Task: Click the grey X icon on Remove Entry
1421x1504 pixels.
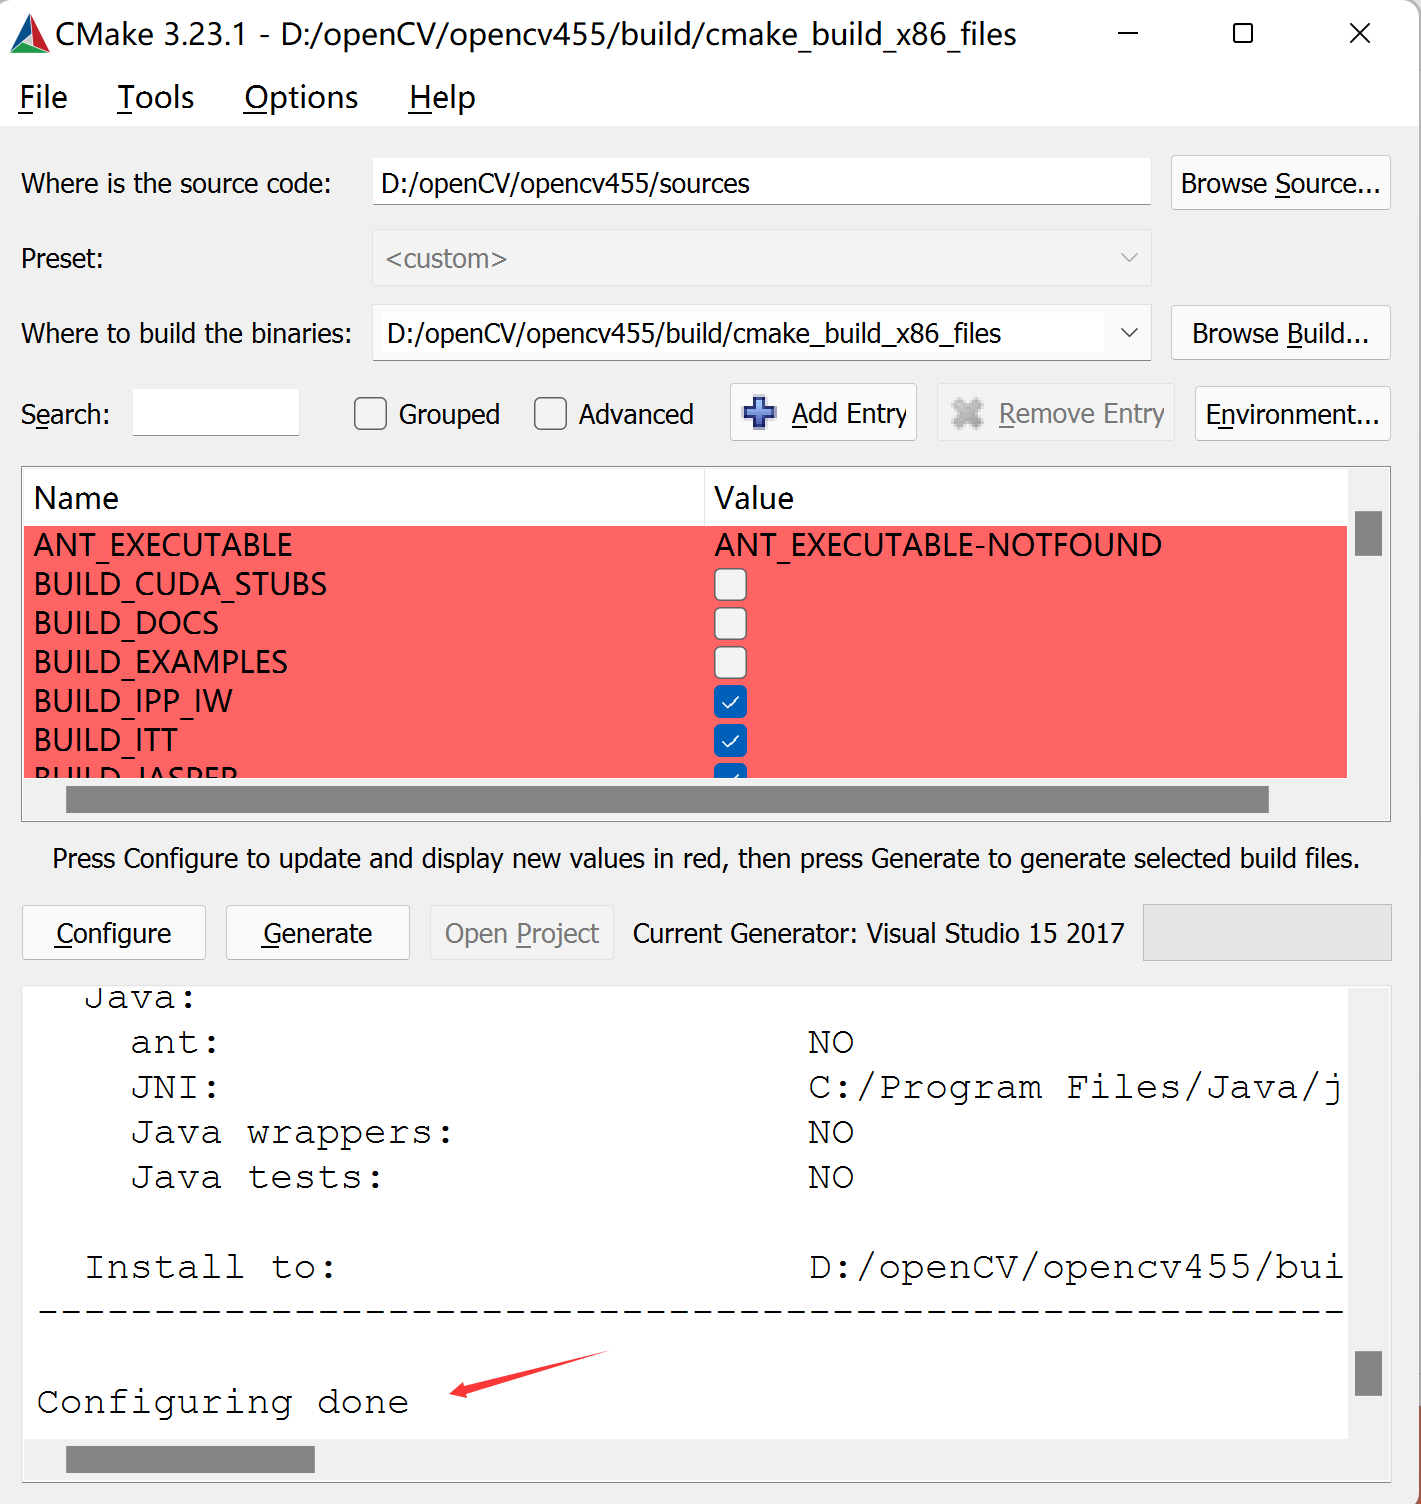Action: pyautogui.click(x=967, y=413)
